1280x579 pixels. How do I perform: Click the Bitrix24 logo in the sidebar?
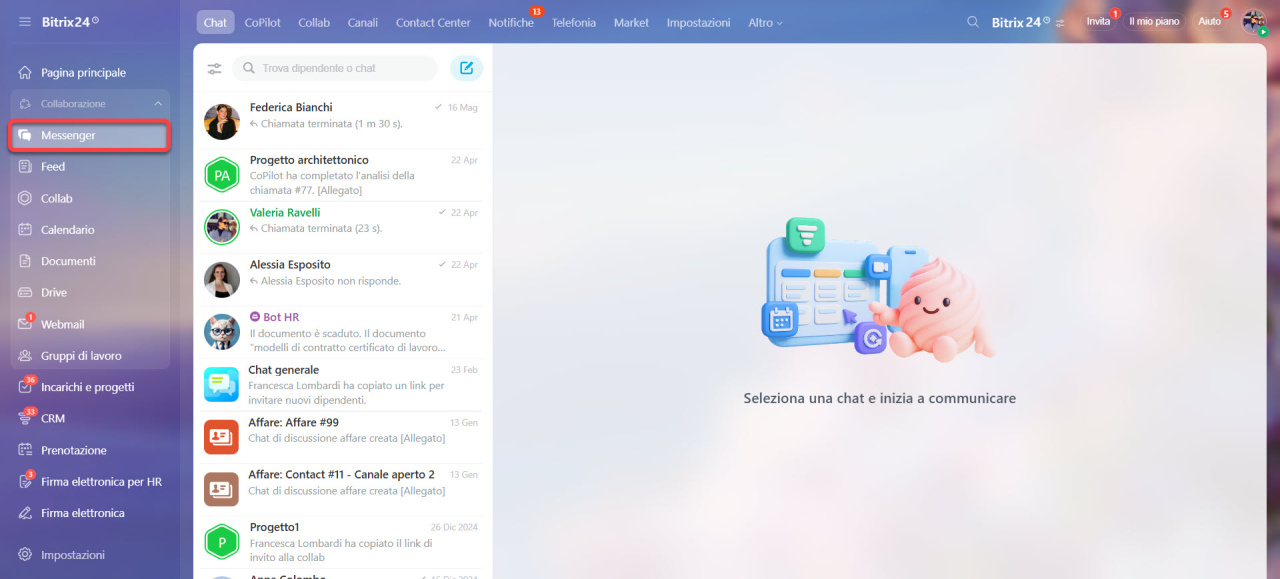click(70, 21)
